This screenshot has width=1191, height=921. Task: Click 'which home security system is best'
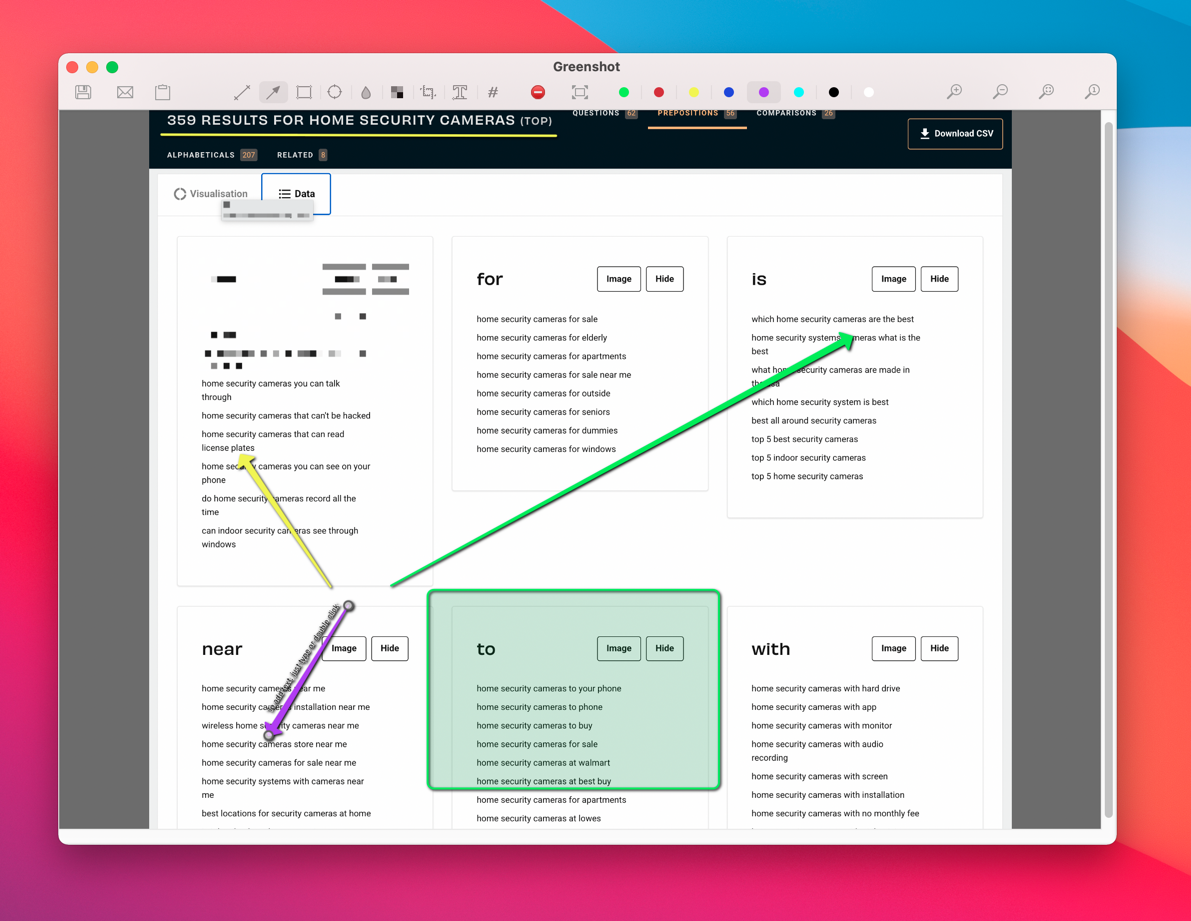coord(820,402)
